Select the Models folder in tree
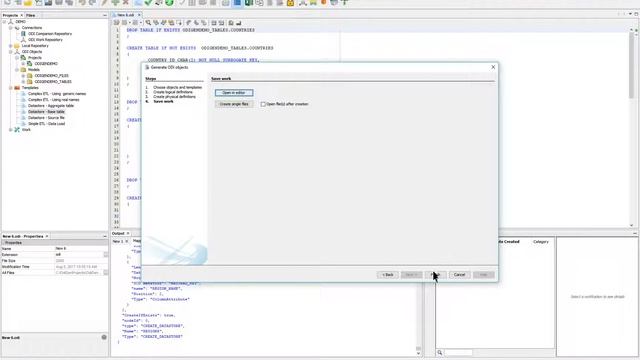640x360 pixels. point(33,70)
